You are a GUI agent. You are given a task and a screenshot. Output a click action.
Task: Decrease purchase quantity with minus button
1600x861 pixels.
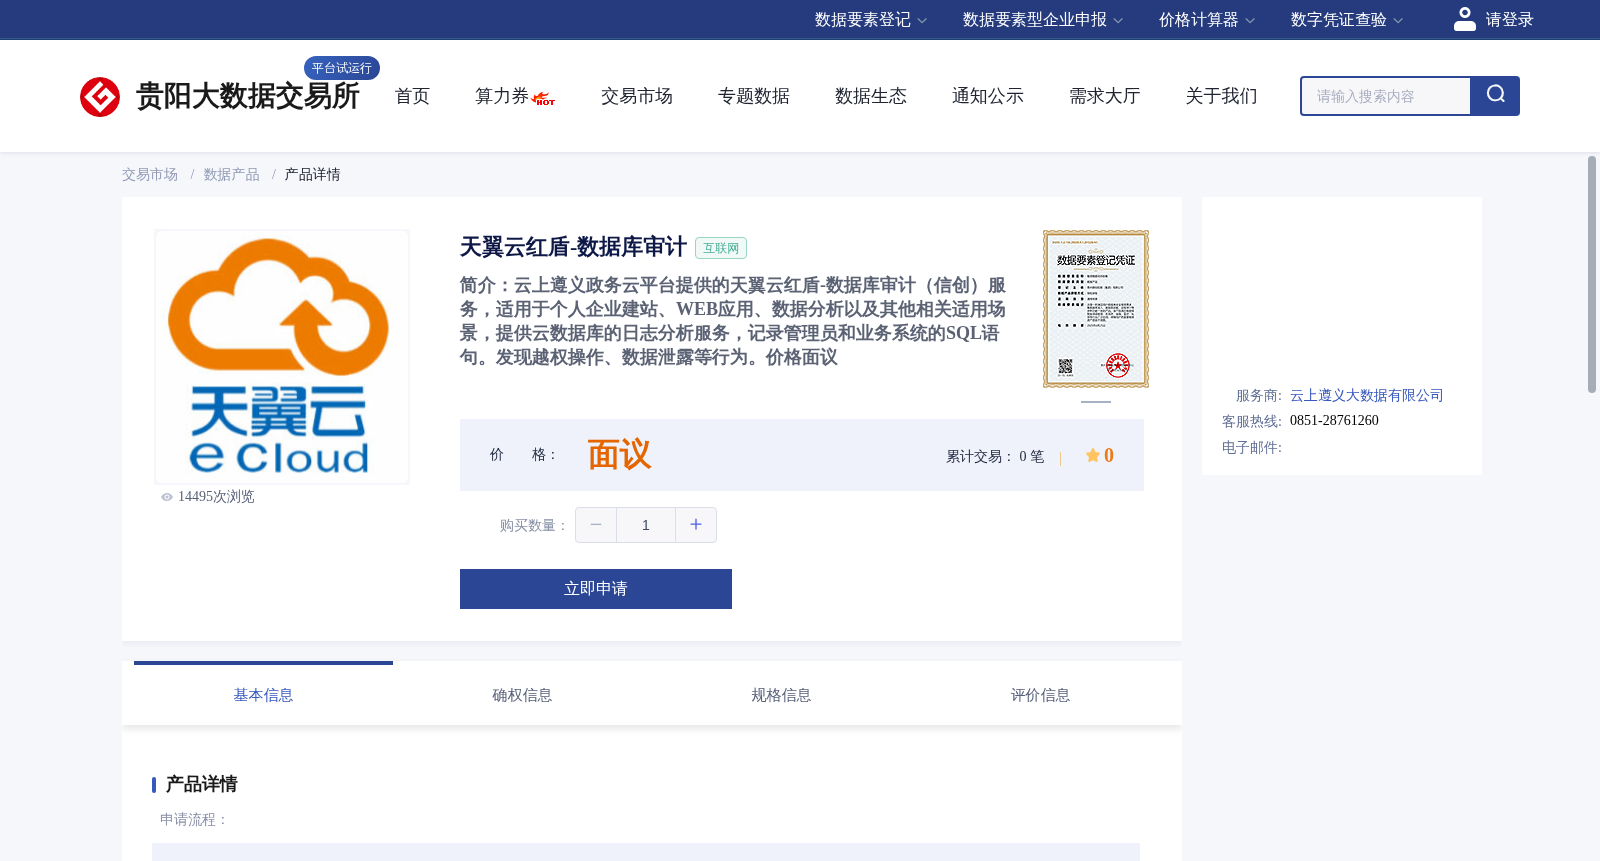(596, 525)
